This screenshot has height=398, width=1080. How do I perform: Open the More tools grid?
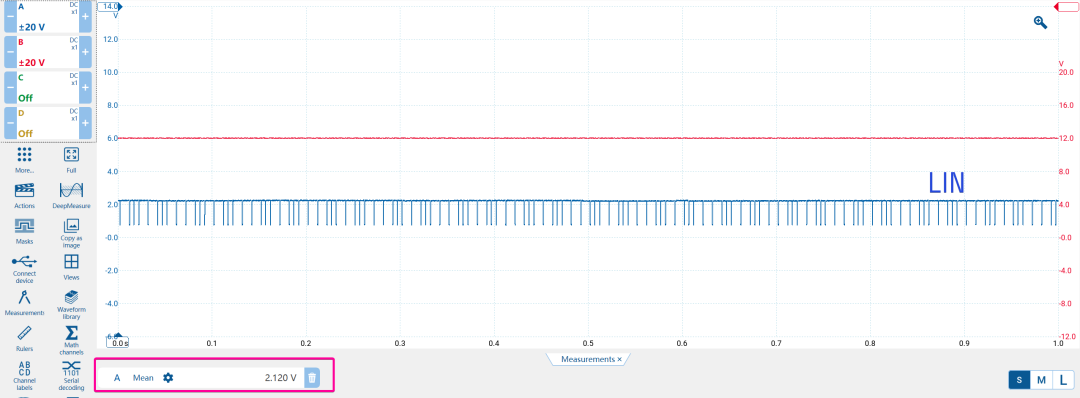24,159
